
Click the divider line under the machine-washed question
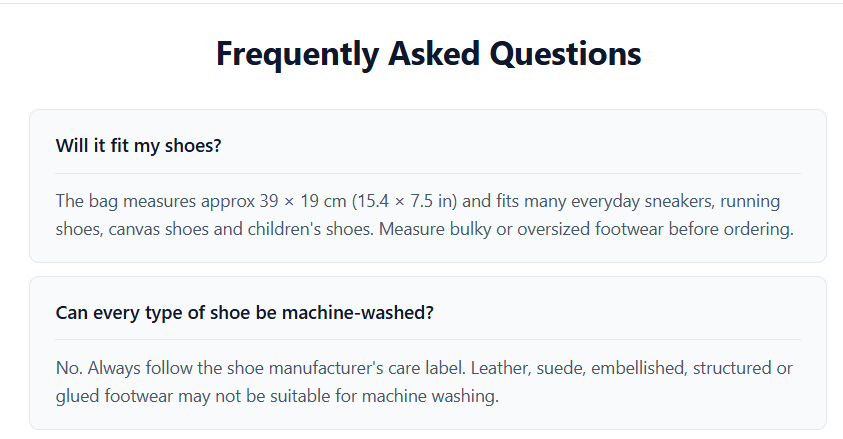[428, 340]
